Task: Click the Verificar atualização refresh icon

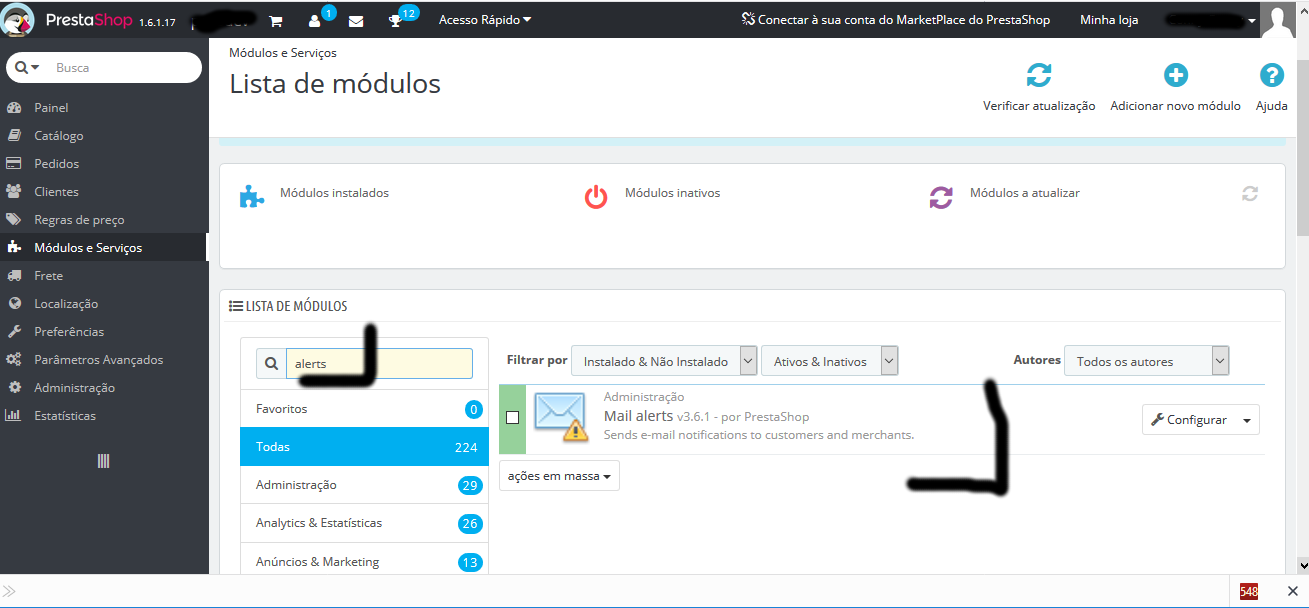Action: coord(1039,75)
